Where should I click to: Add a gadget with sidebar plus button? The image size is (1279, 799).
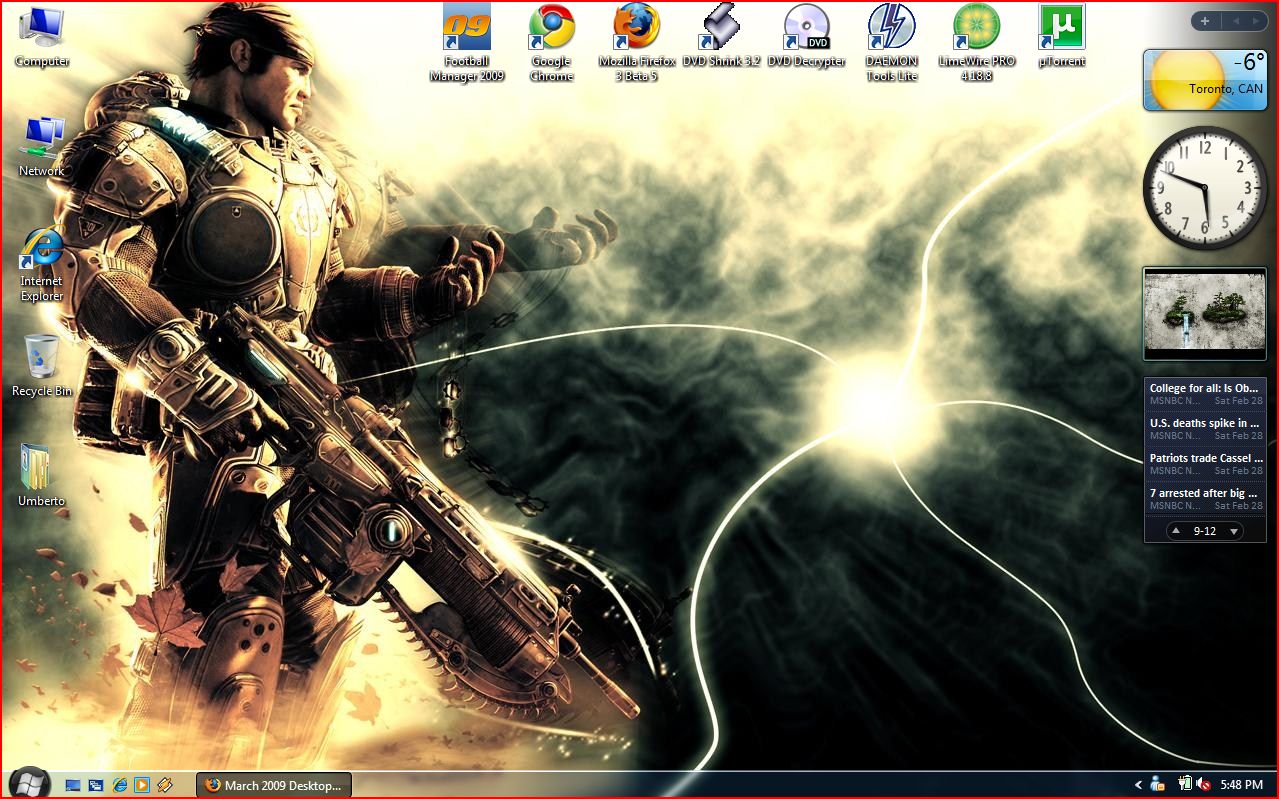click(x=1204, y=20)
